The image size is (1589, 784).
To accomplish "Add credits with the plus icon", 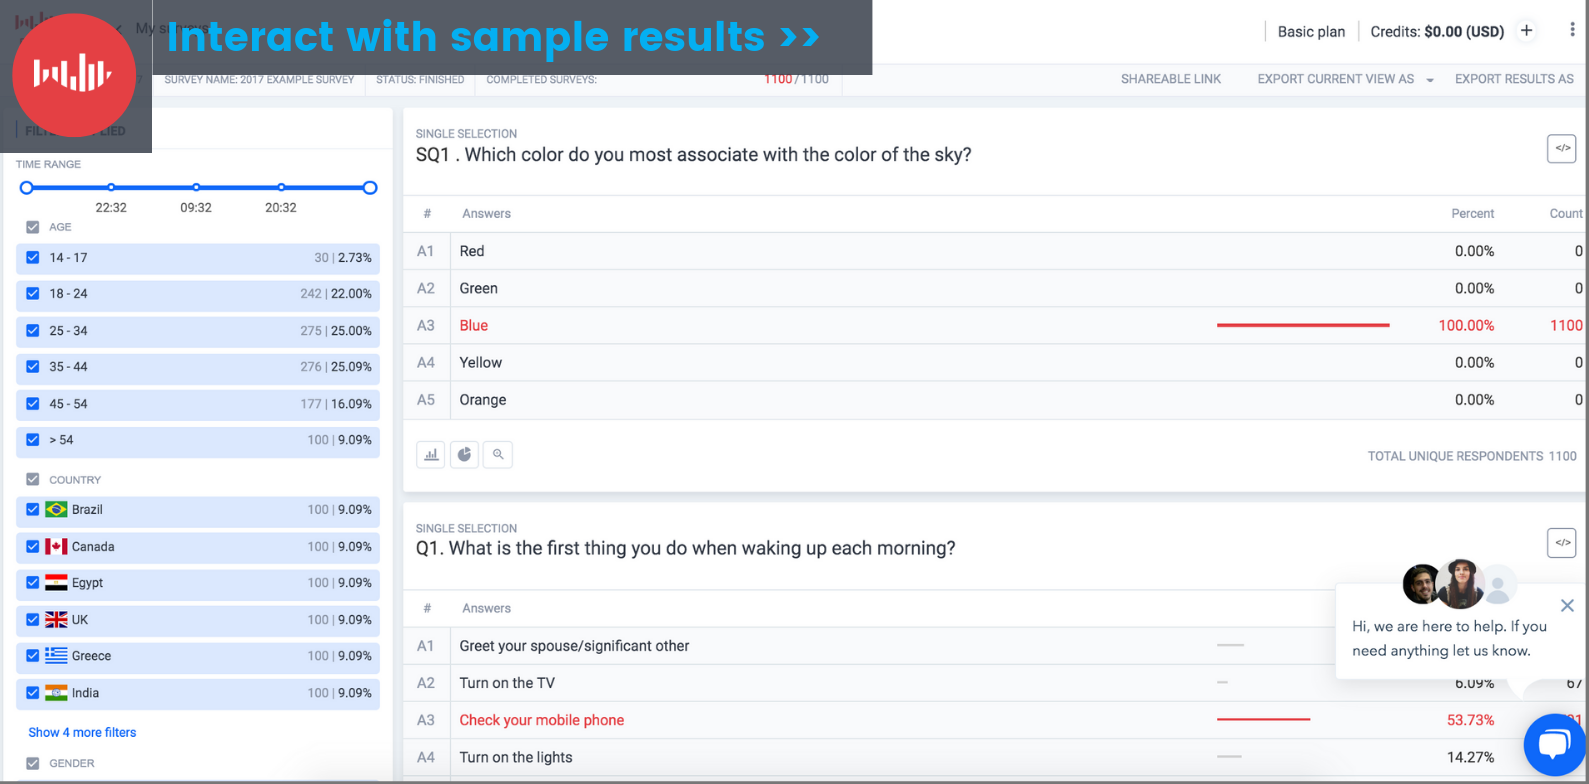I will (1526, 31).
